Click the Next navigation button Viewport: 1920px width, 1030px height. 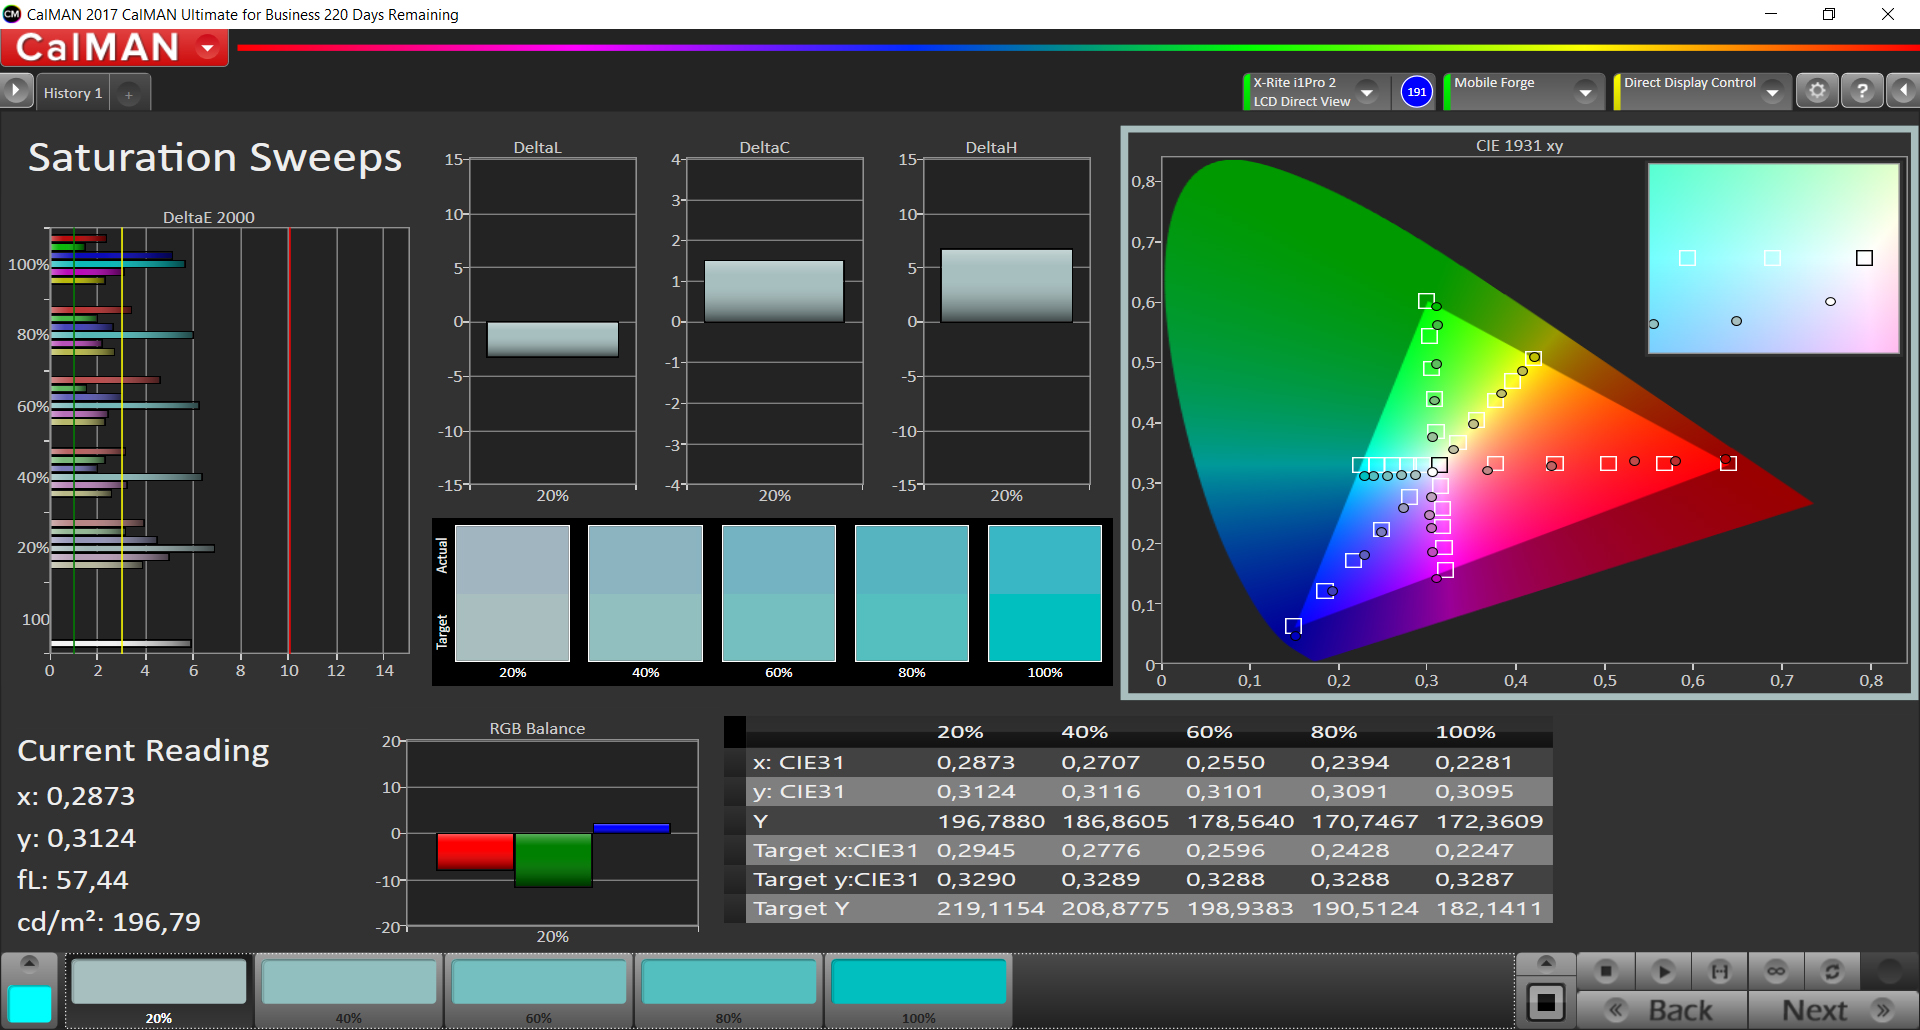point(1834,1010)
